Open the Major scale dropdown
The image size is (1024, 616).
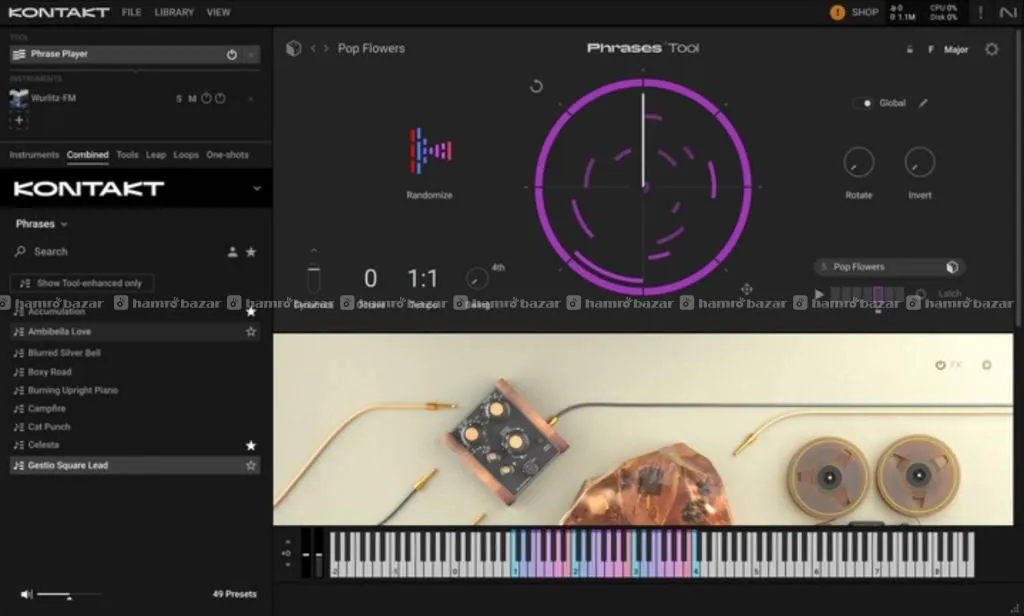955,50
